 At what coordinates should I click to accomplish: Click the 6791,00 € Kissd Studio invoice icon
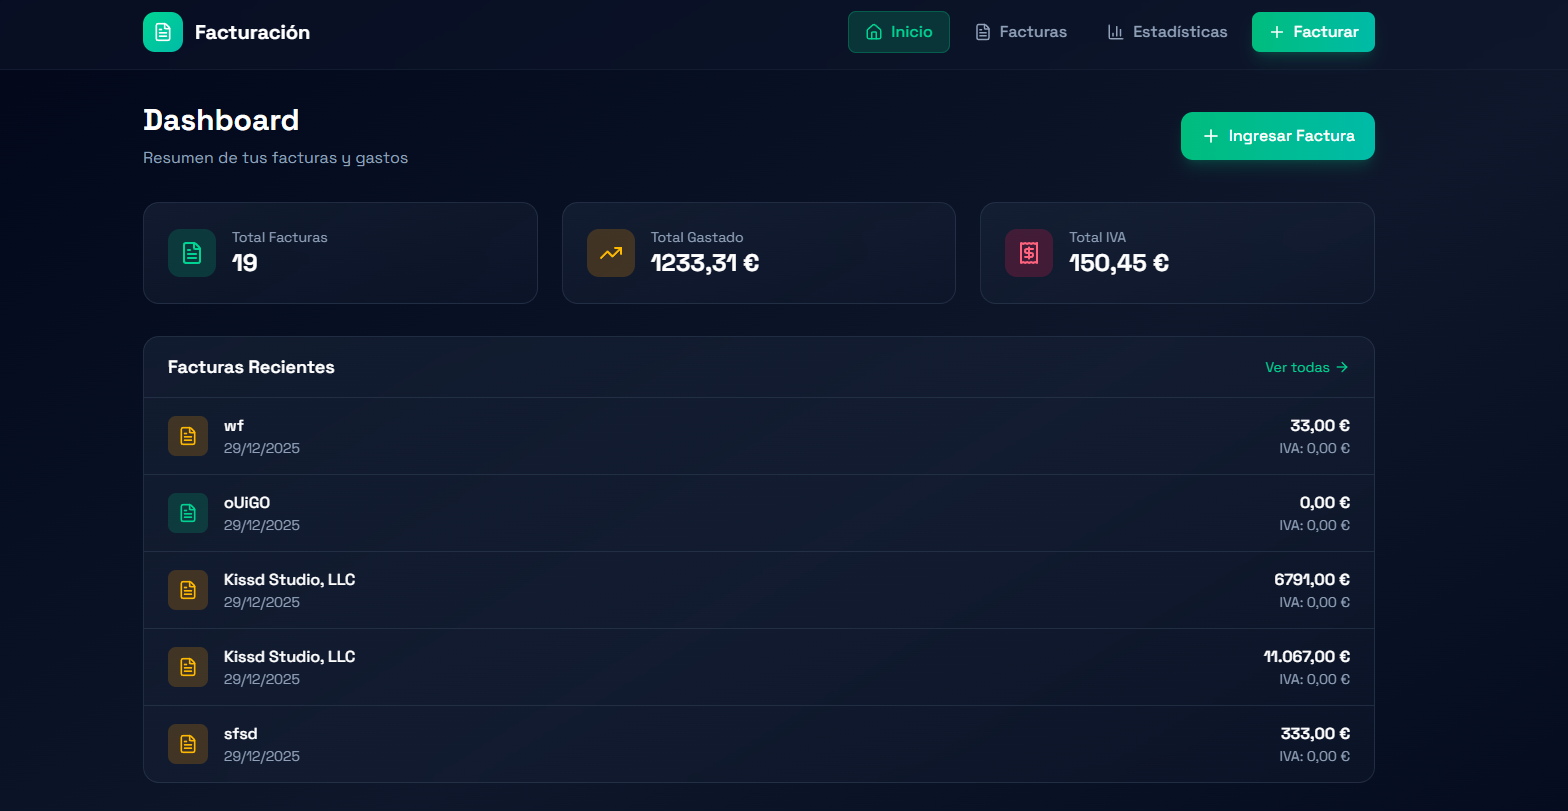coord(188,590)
